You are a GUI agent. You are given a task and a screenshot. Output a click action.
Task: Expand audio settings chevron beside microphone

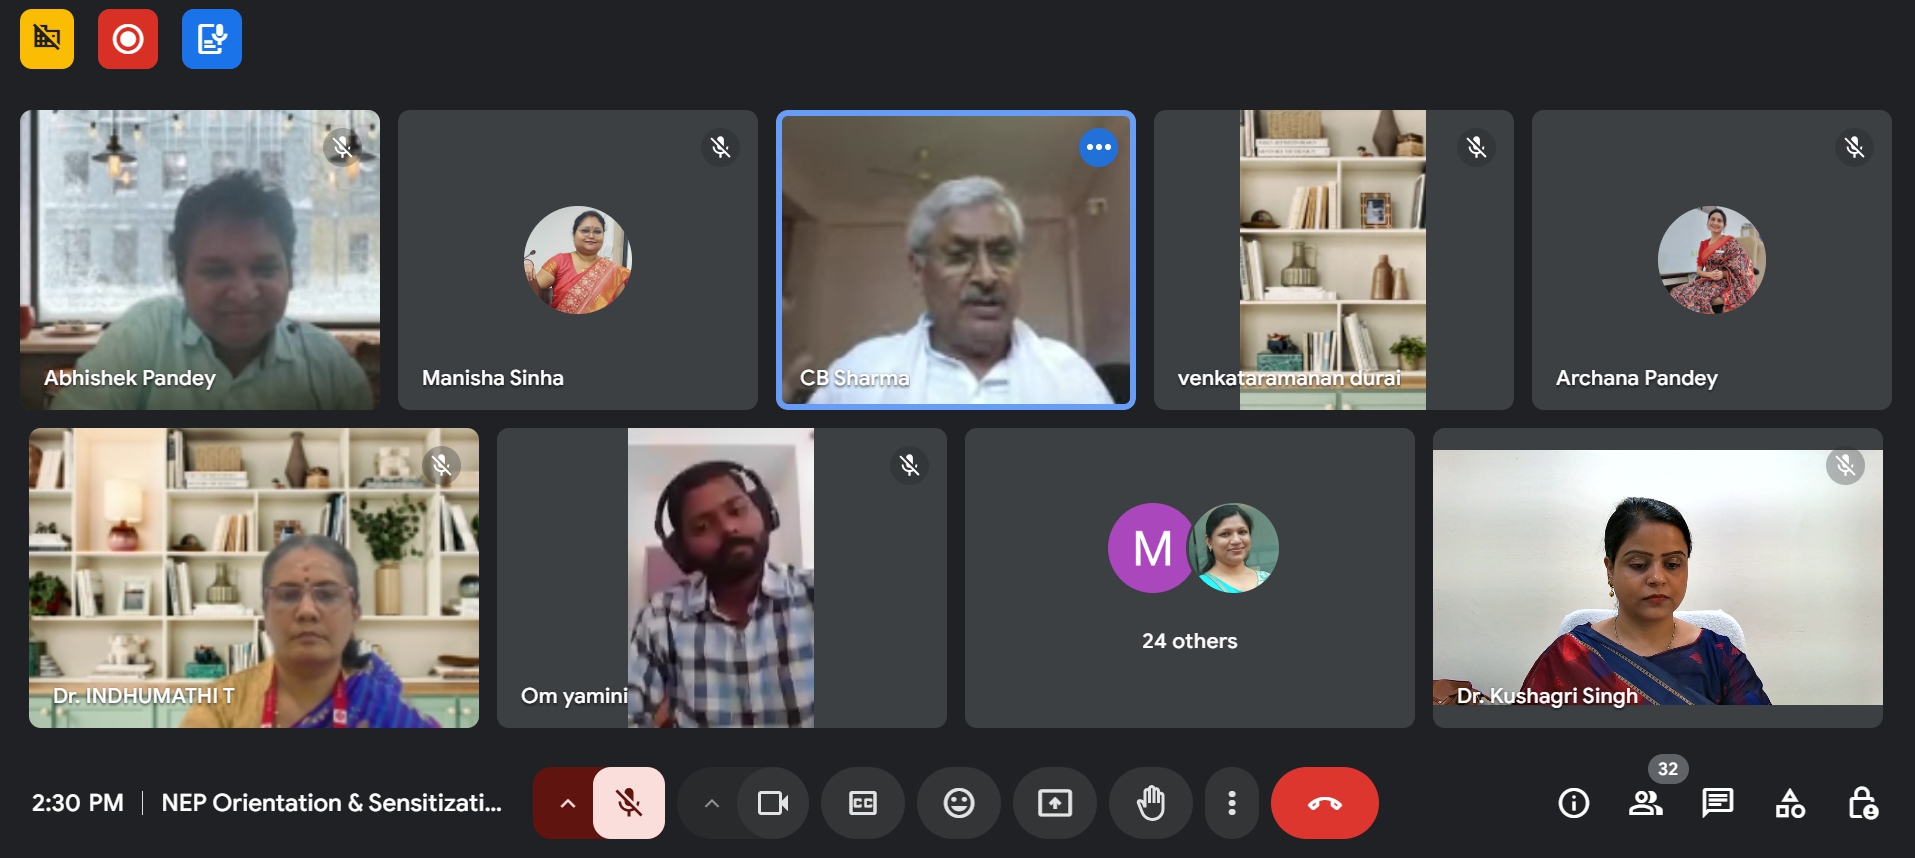point(567,803)
